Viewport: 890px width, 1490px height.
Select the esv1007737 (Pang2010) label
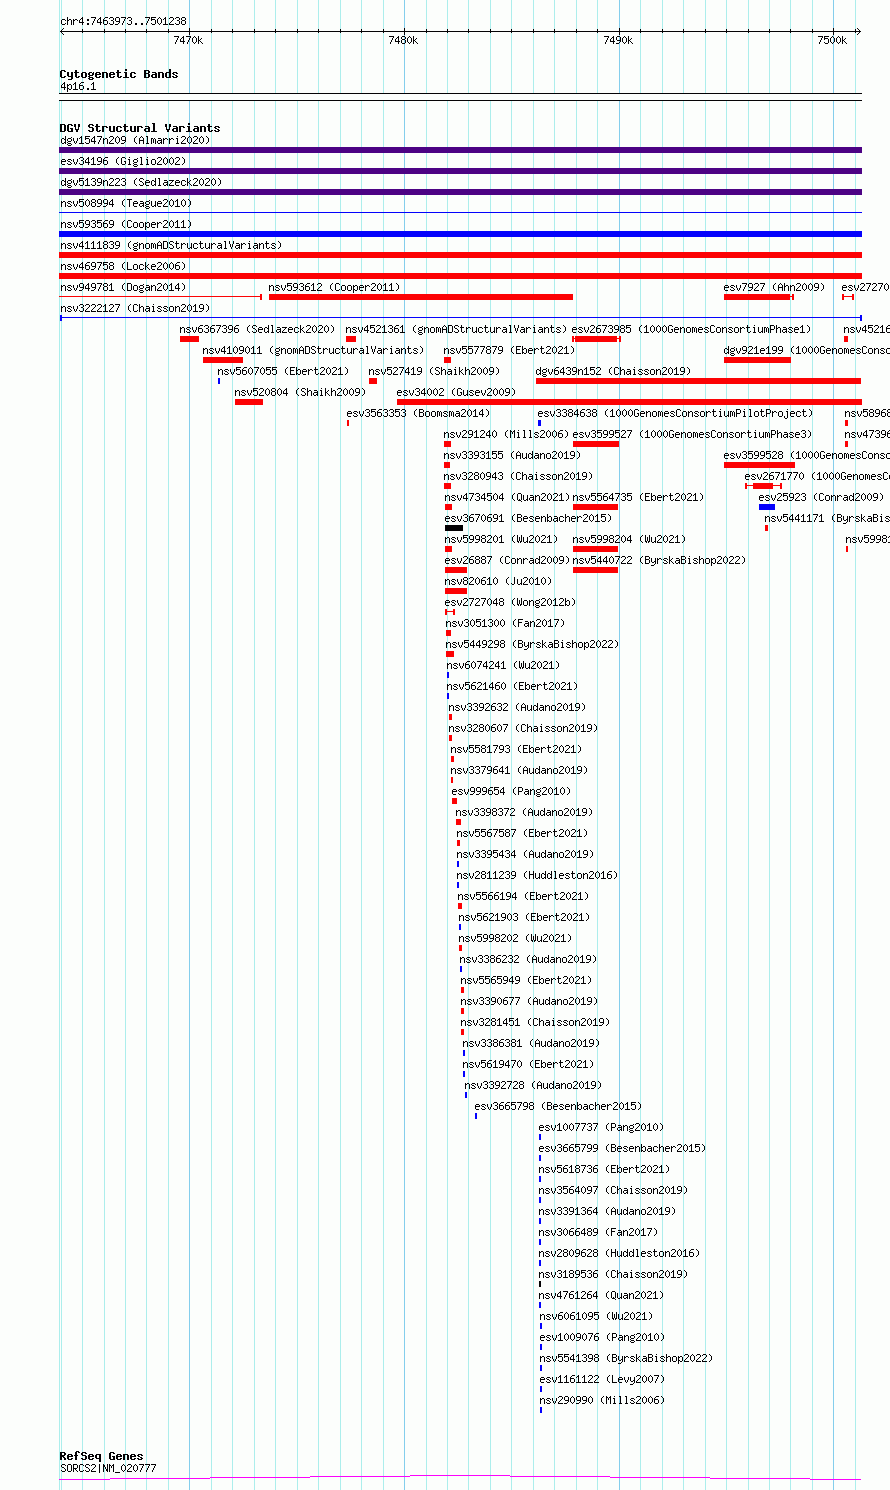pos(601,1127)
